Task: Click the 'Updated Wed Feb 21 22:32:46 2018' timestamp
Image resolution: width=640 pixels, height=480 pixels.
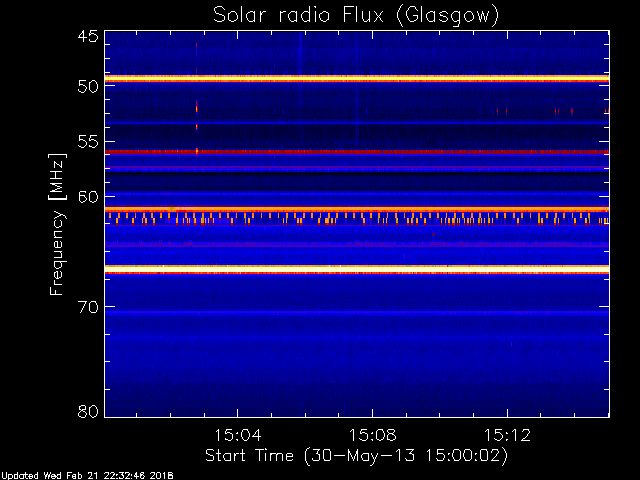Action: coord(87,476)
